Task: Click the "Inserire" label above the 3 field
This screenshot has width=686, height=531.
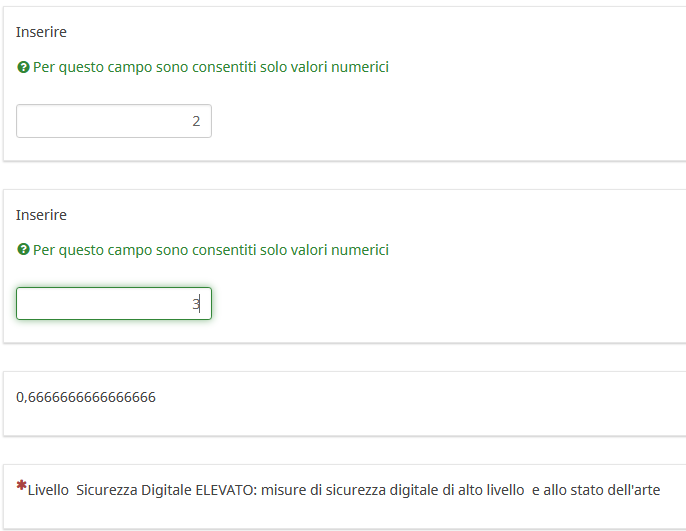Action: click(41, 215)
